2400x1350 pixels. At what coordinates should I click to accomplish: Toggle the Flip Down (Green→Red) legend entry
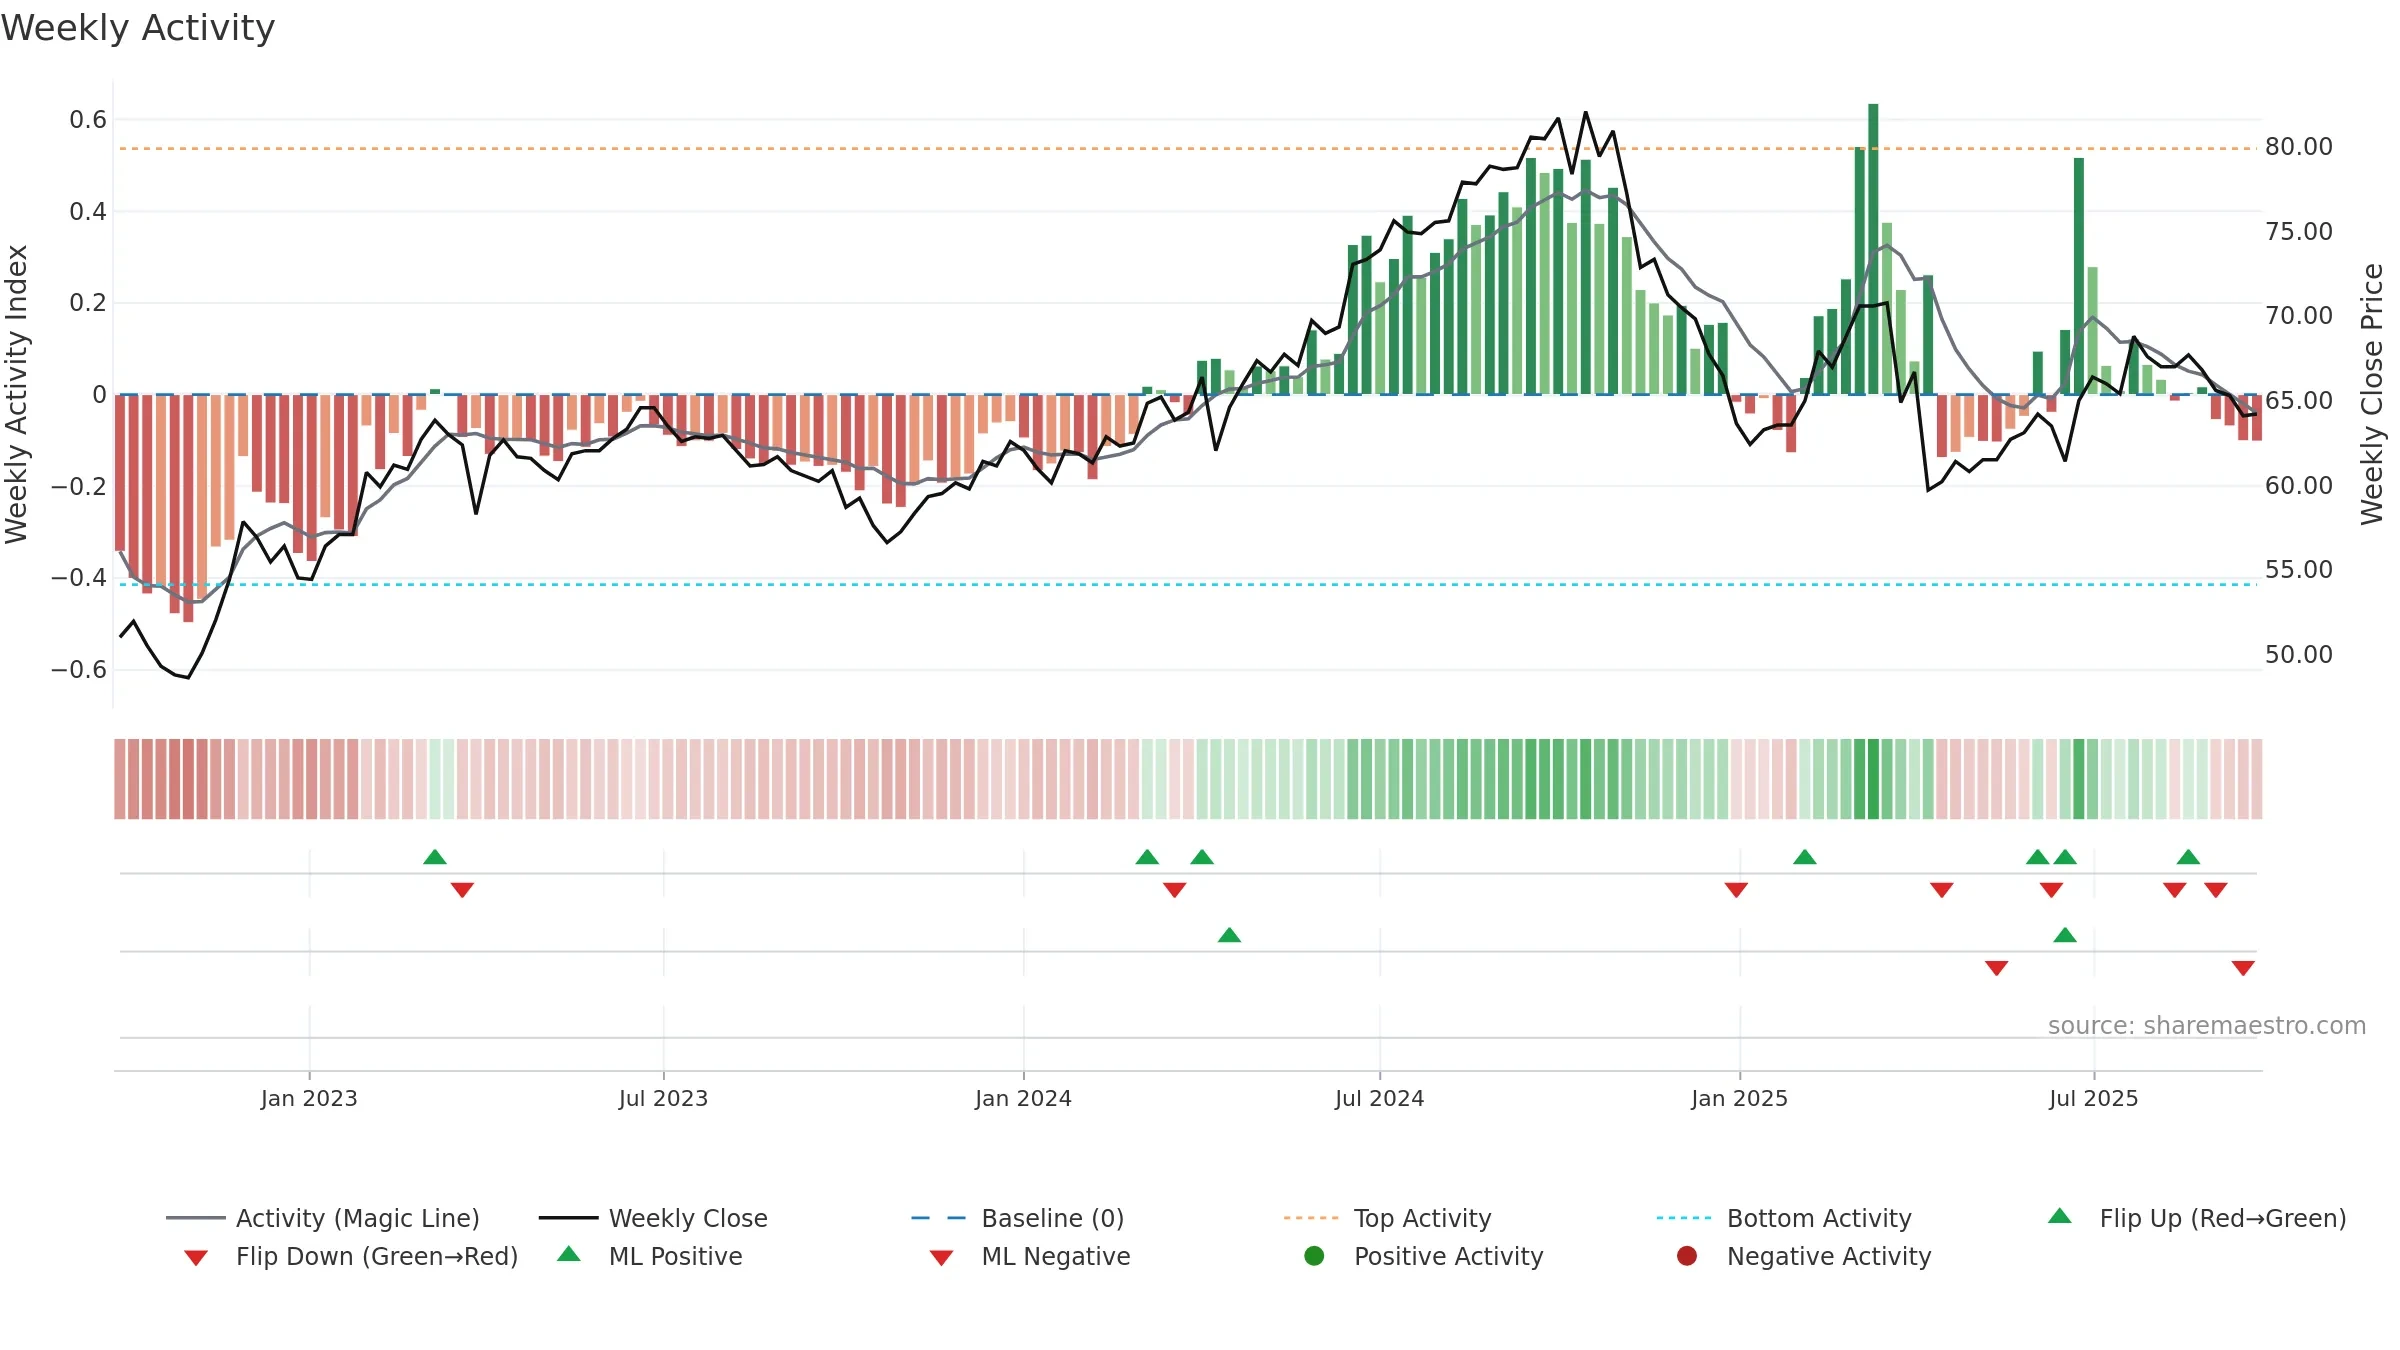[351, 1256]
